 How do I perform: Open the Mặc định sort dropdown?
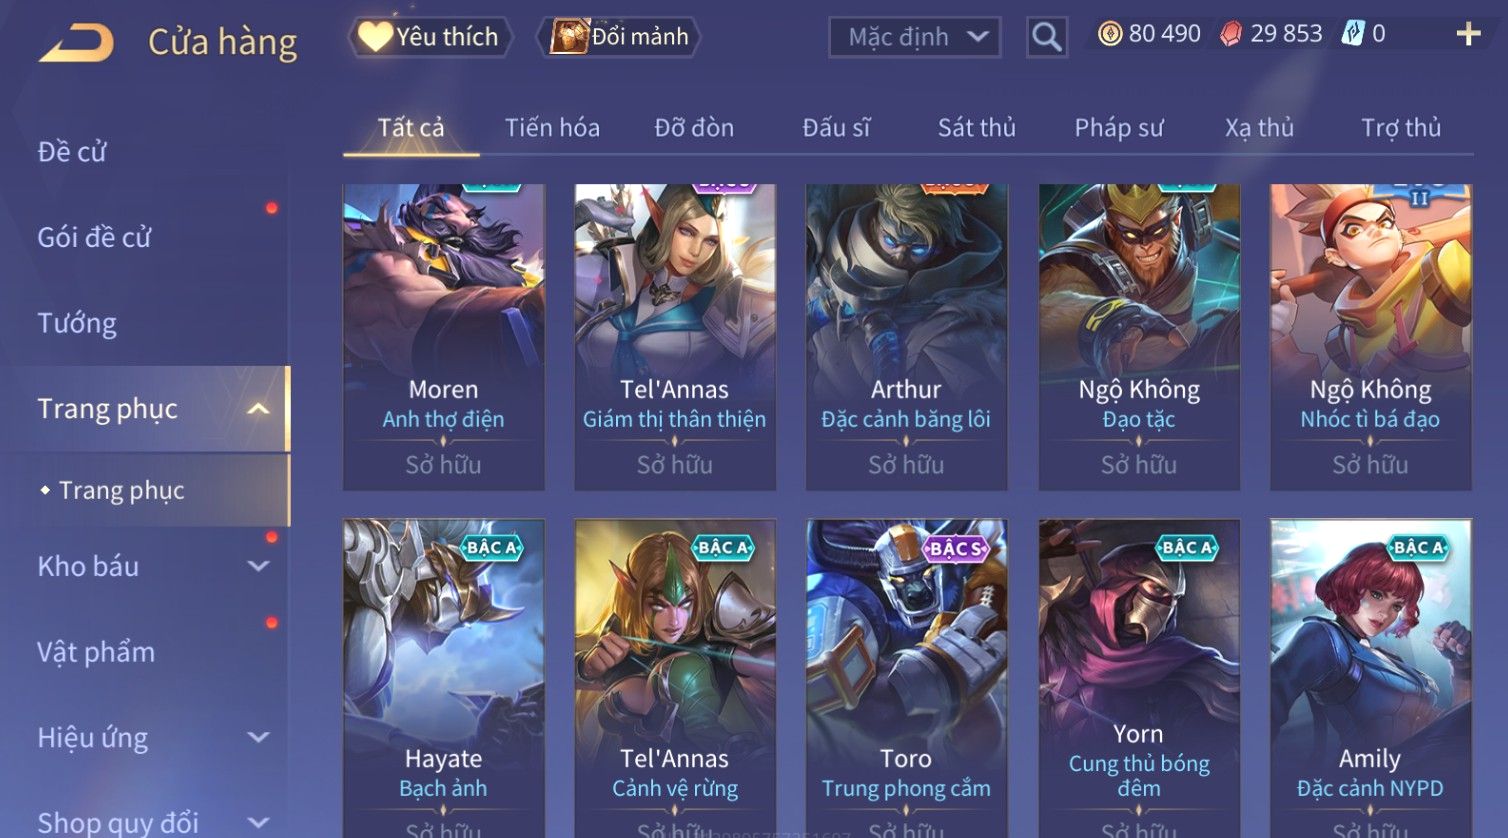pyautogui.click(x=915, y=38)
